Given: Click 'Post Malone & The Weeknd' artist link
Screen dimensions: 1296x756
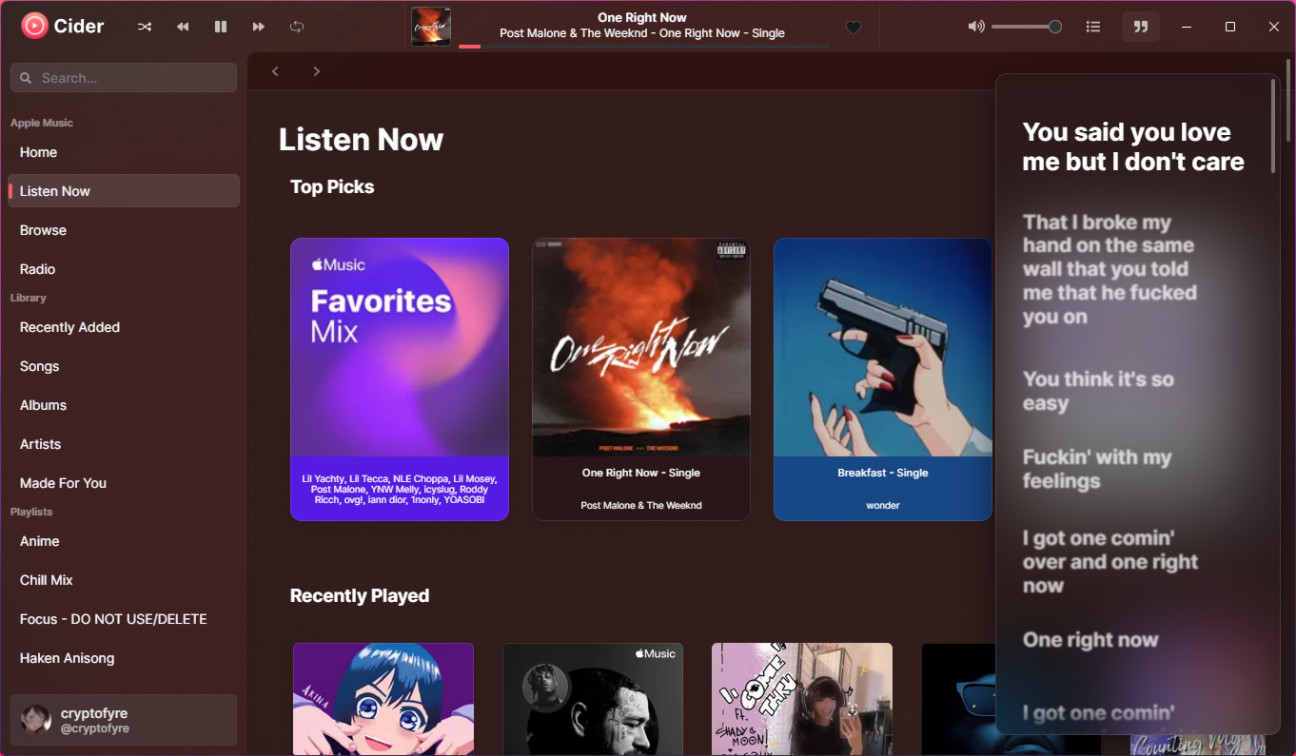Looking at the screenshot, I should pyautogui.click(x=641, y=505).
